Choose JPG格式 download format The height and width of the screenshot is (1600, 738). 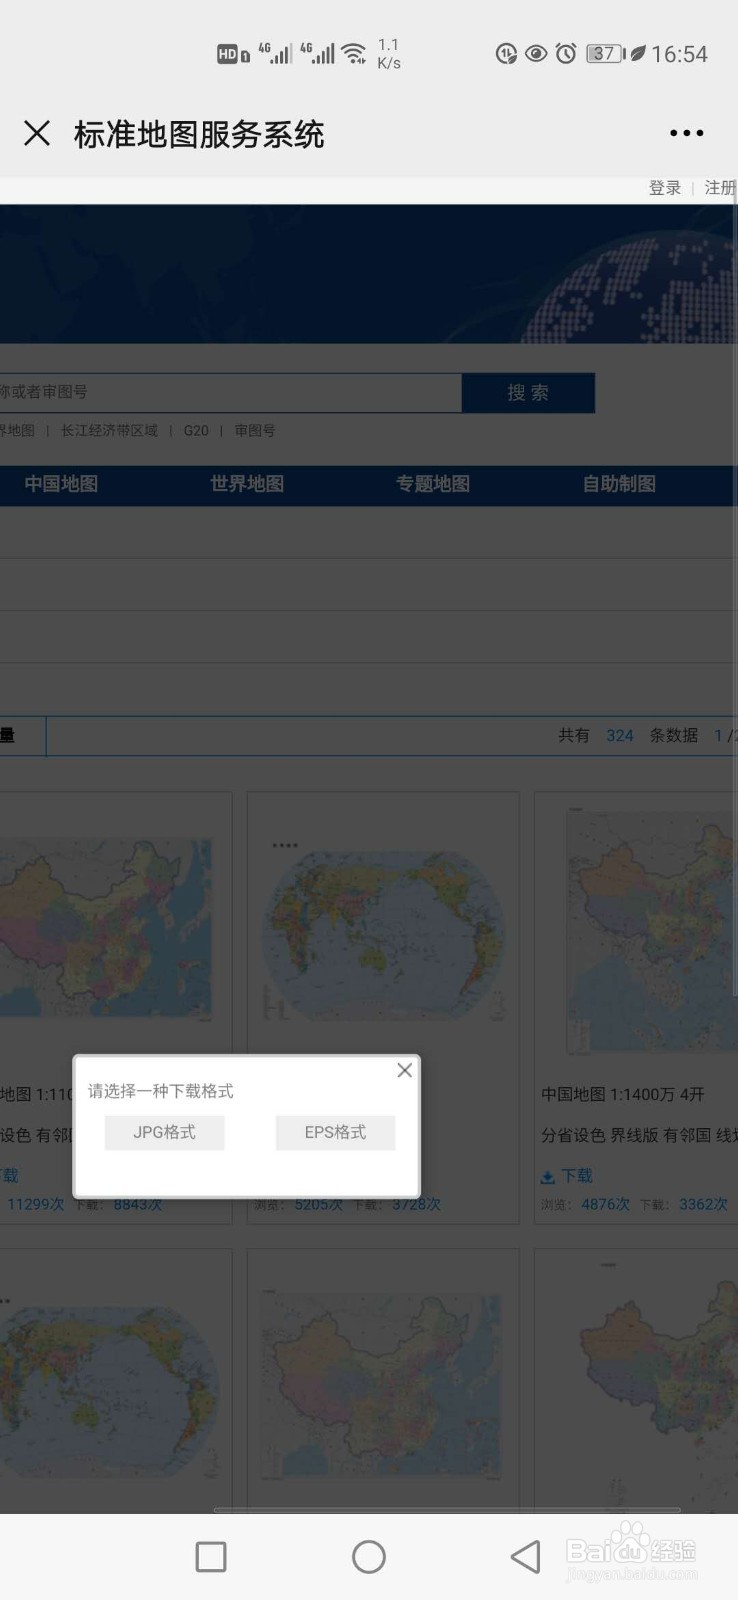(164, 1132)
